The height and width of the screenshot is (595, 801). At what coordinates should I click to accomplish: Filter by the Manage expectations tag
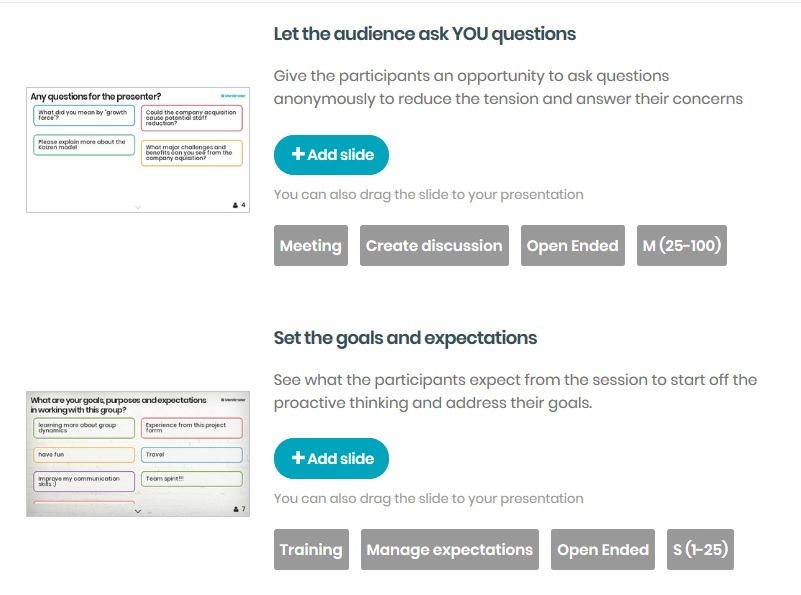tap(450, 550)
